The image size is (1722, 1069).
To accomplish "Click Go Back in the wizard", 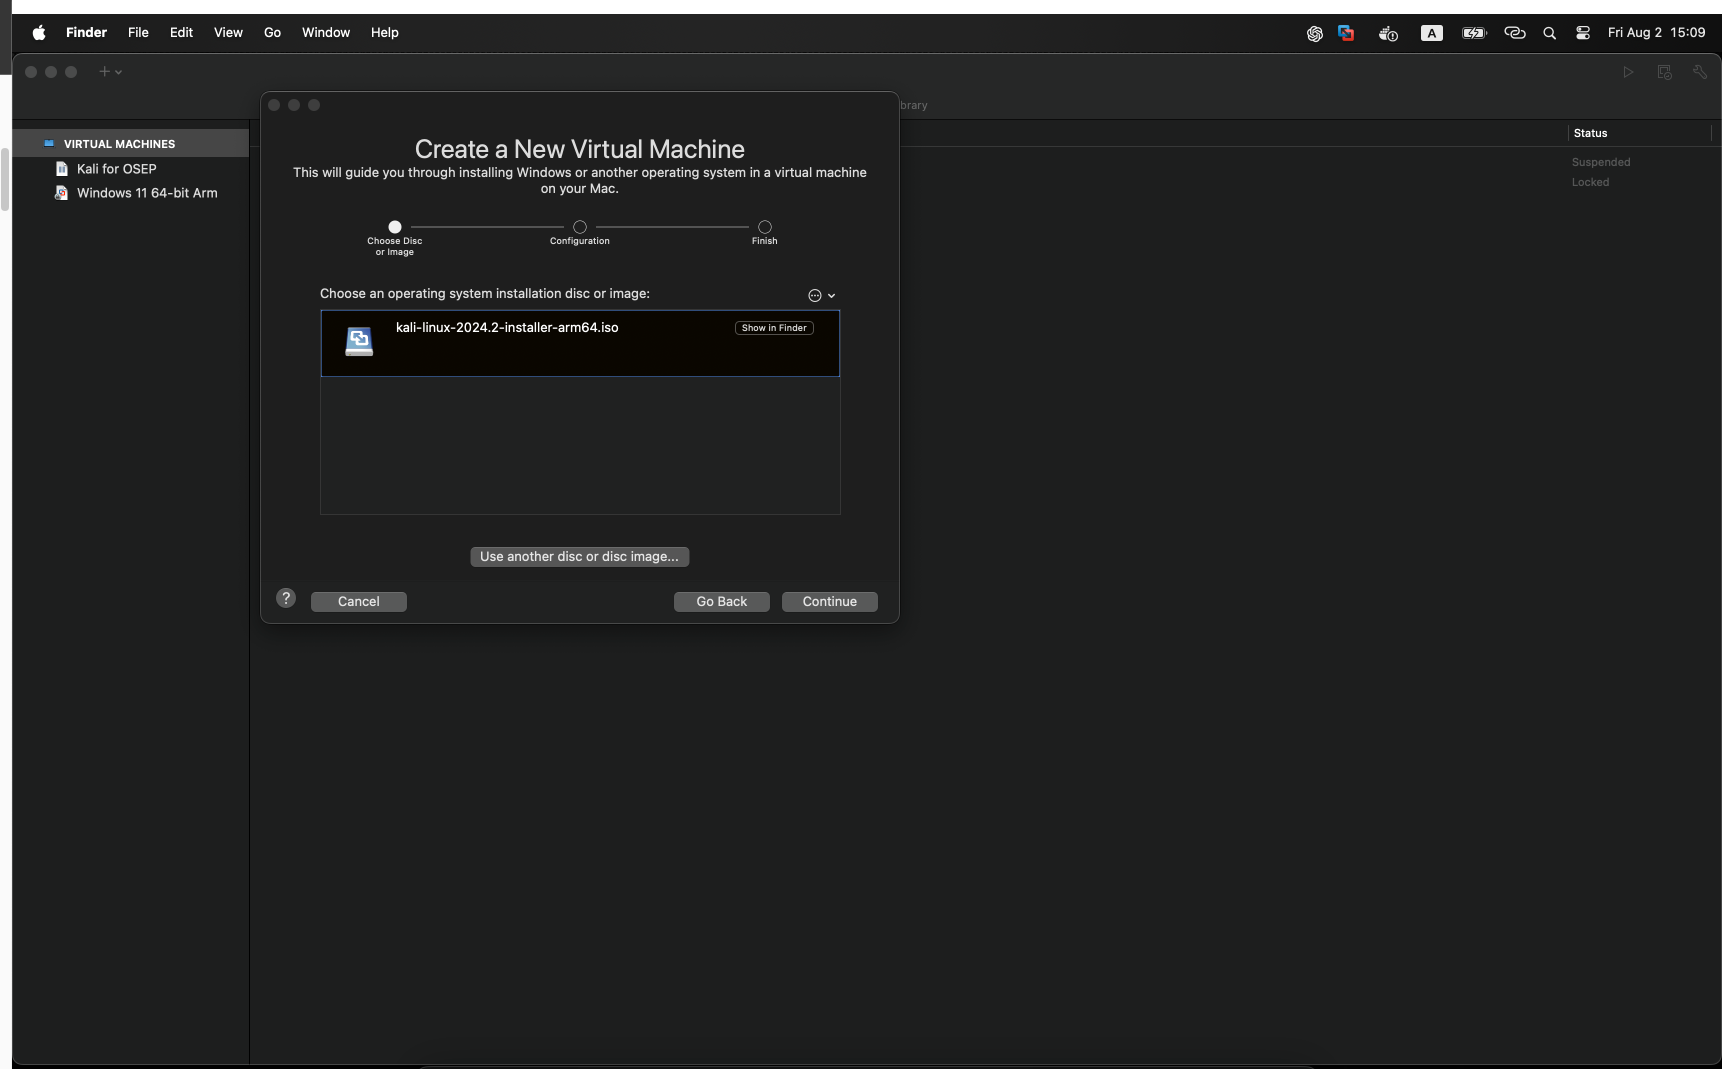I will [x=721, y=601].
